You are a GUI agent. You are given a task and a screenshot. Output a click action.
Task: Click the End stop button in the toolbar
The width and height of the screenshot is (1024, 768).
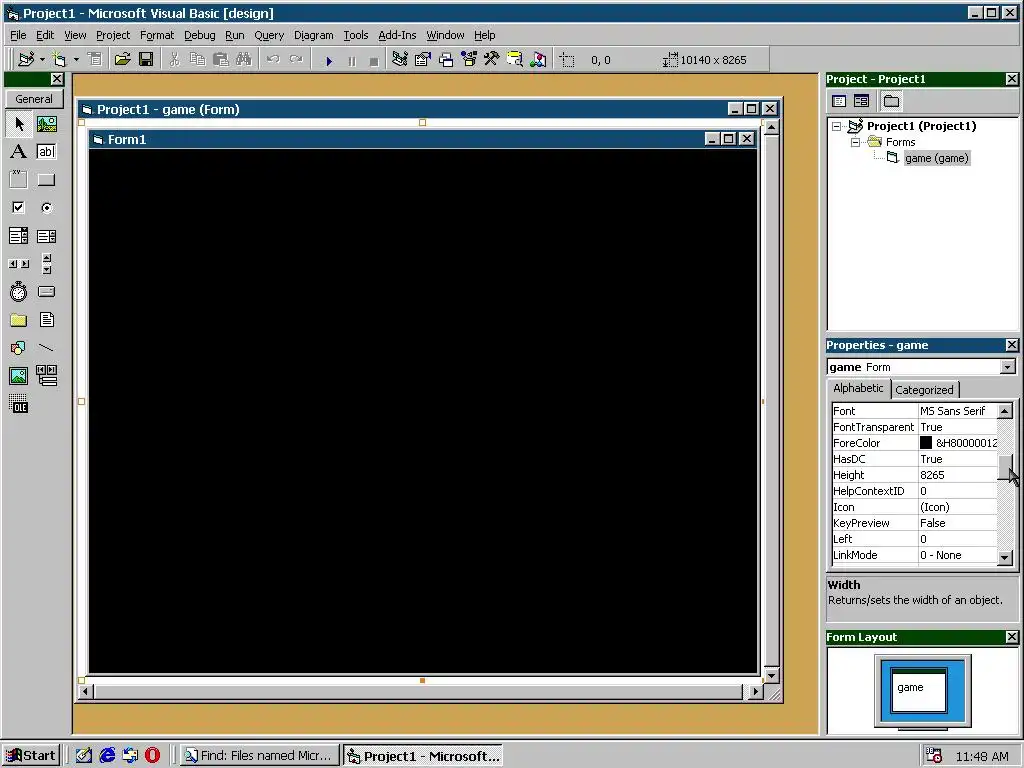point(374,61)
